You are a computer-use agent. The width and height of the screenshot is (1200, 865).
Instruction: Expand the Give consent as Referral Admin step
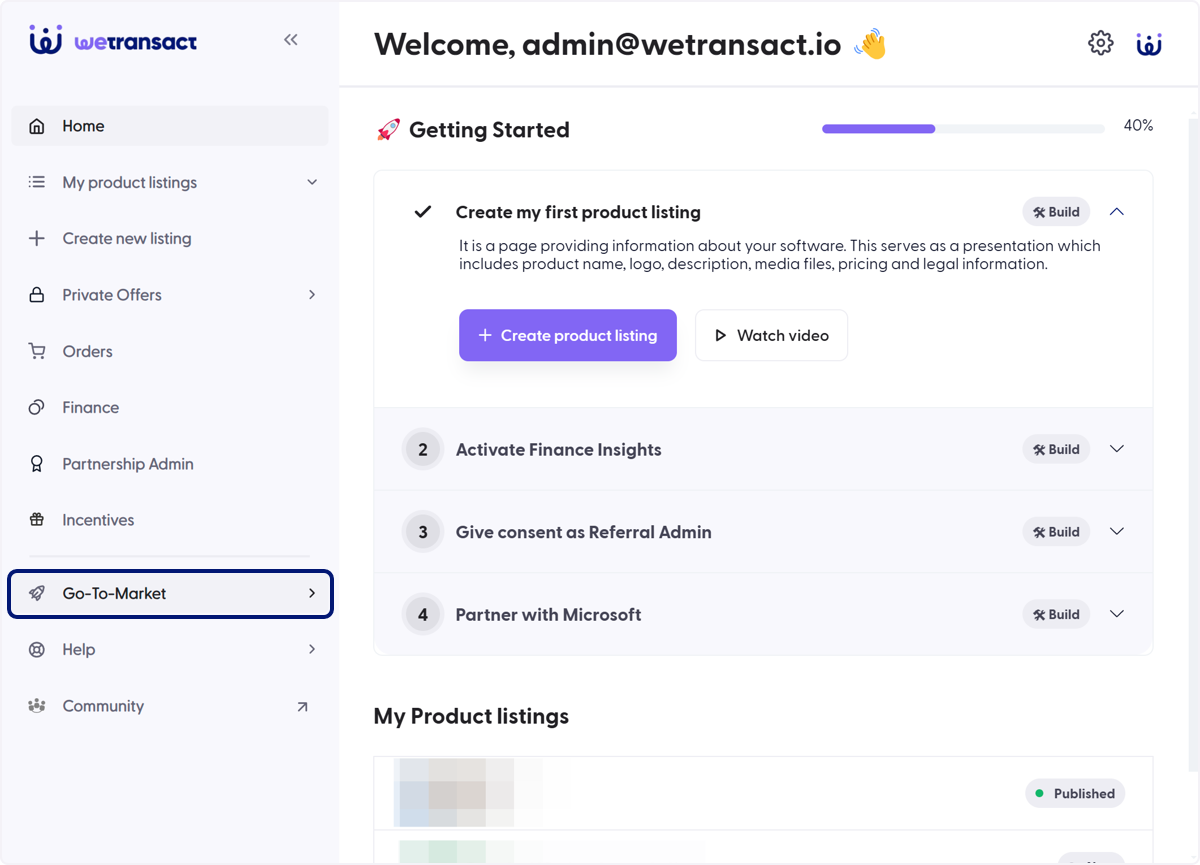(x=1117, y=532)
